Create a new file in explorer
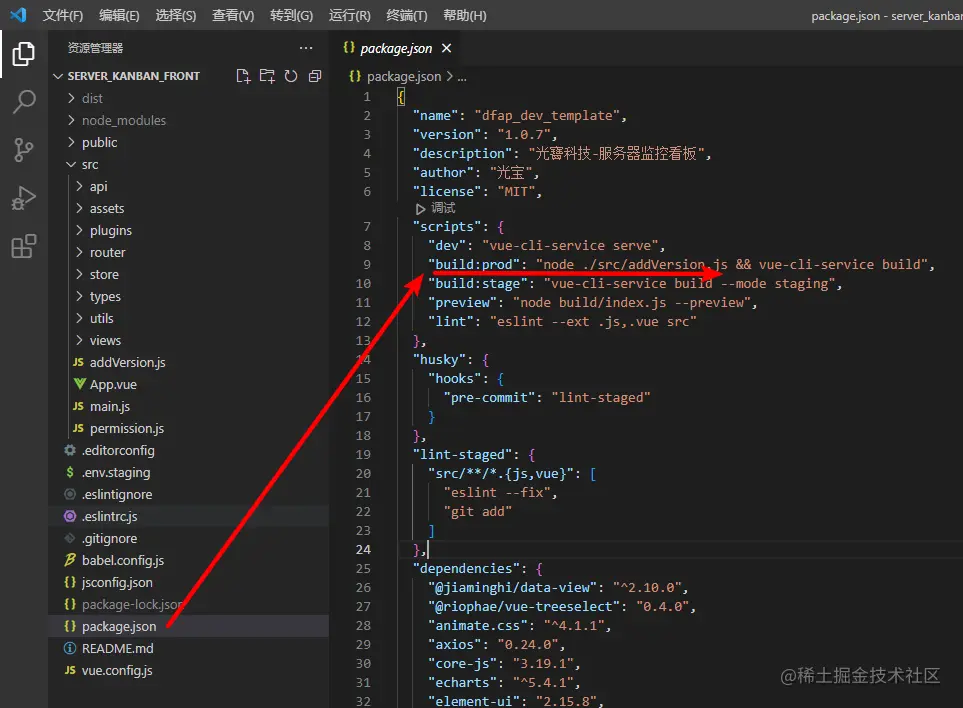The height and width of the screenshot is (708, 963). (x=243, y=76)
